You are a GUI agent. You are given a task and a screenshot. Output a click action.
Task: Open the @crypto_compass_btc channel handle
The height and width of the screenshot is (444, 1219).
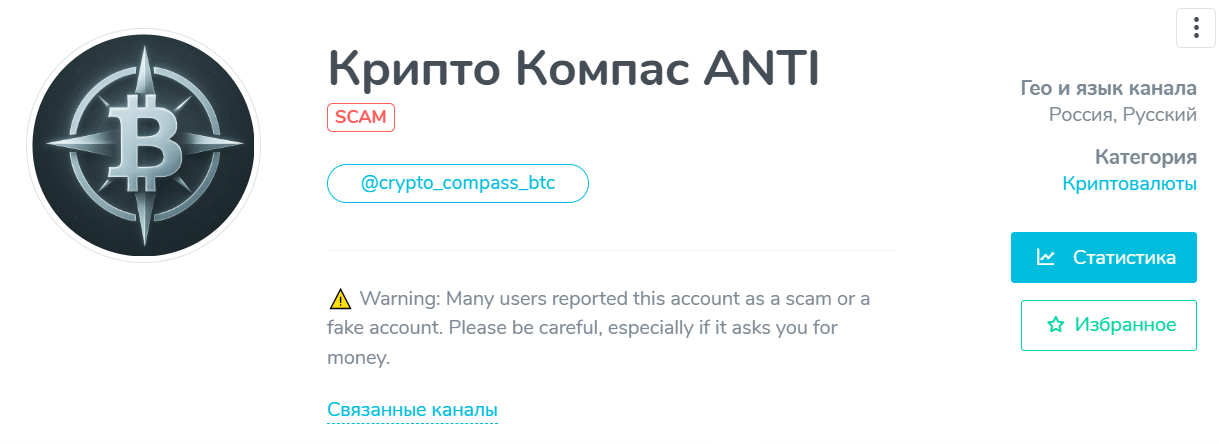(x=458, y=184)
